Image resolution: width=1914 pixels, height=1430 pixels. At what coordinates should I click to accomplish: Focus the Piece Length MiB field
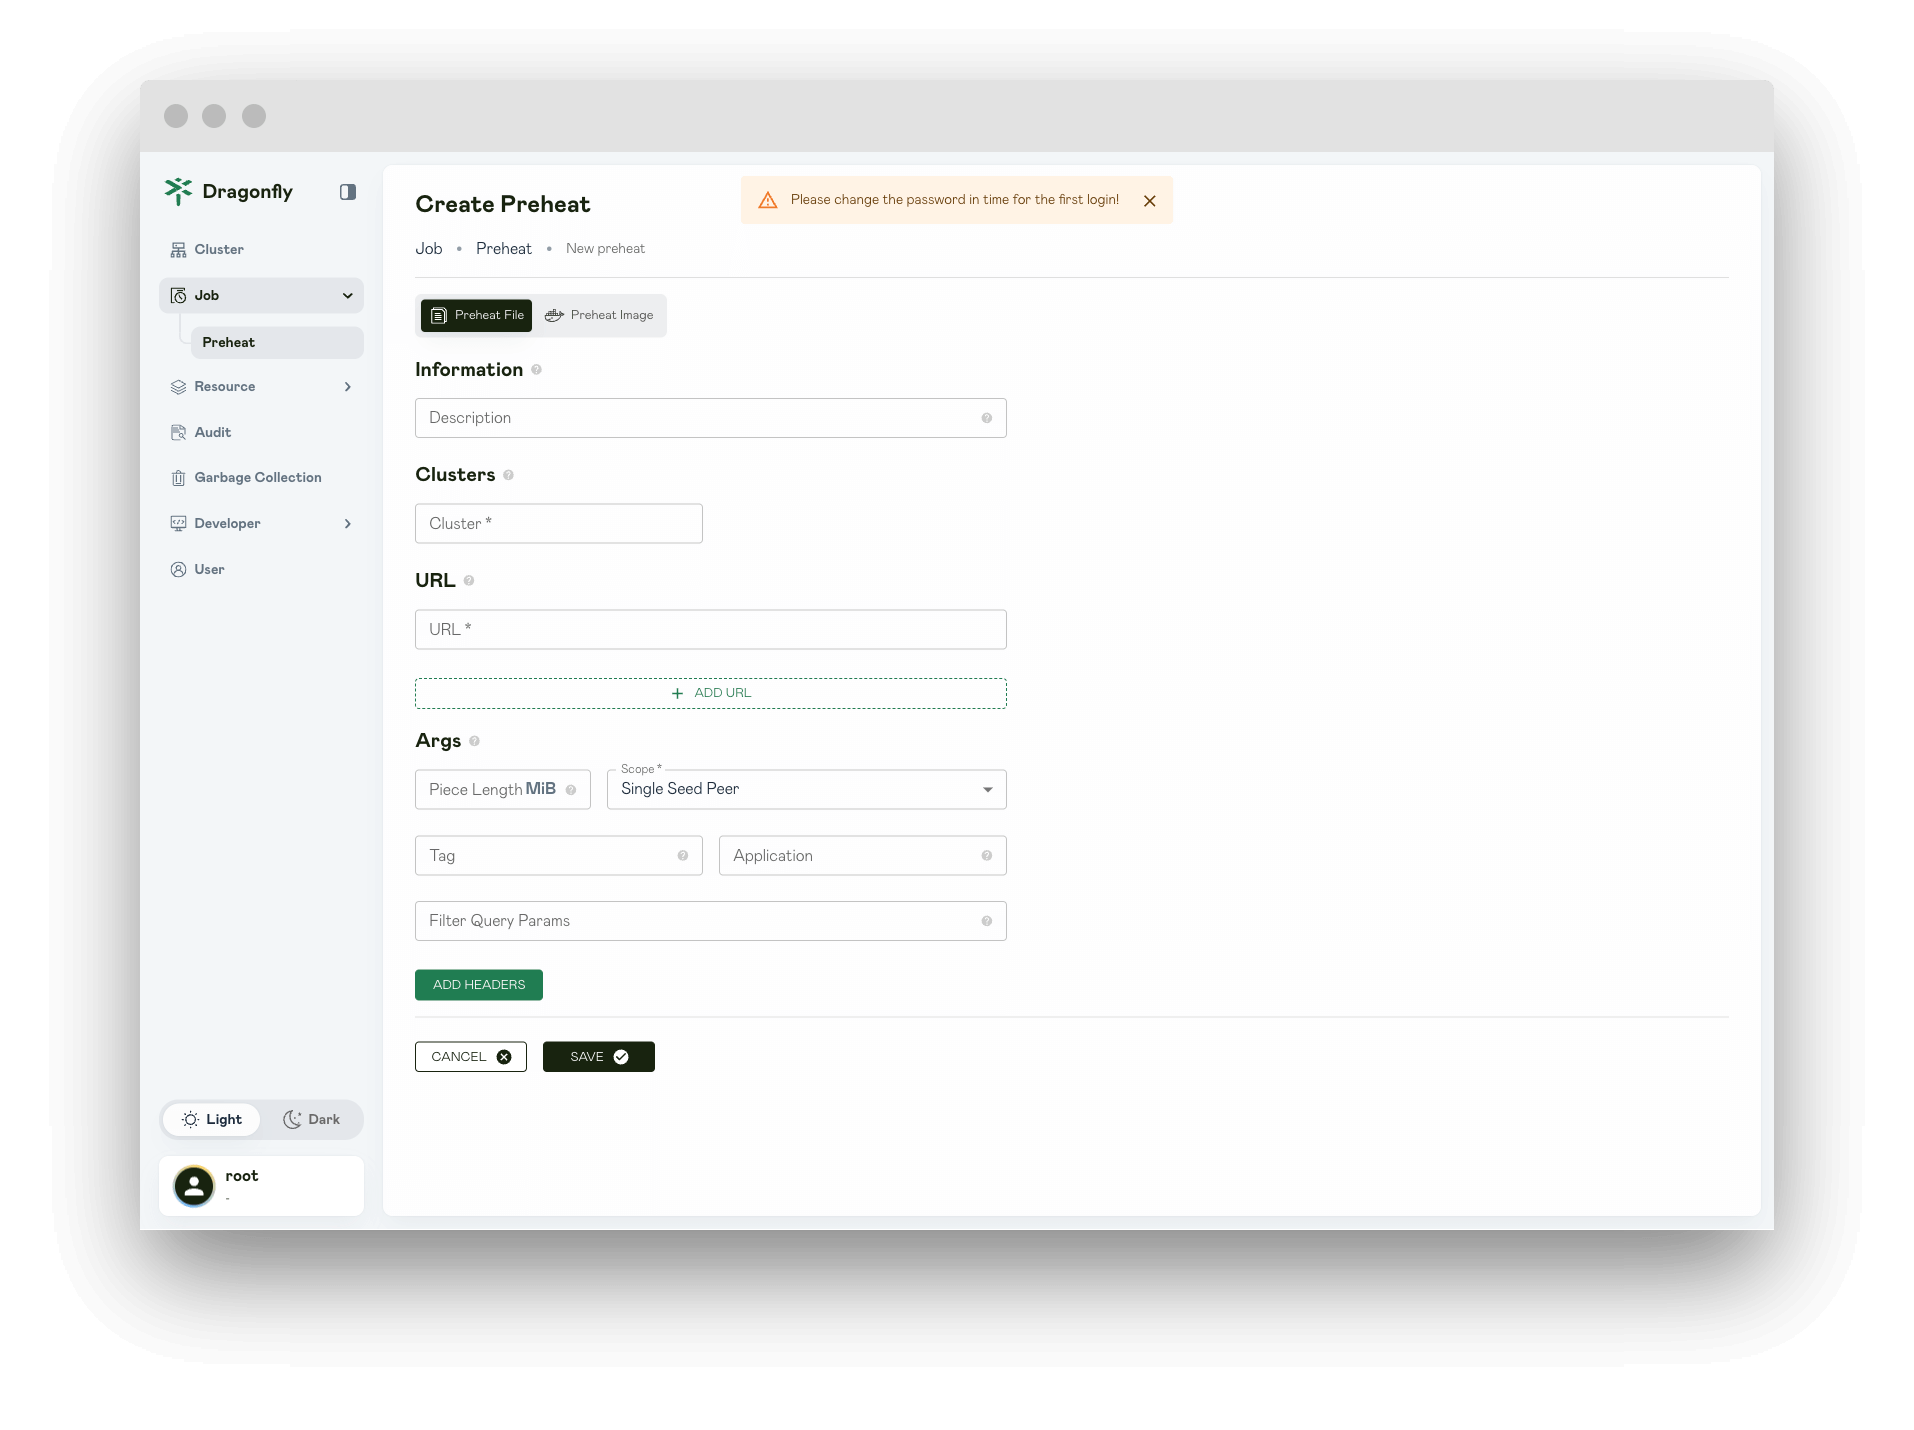click(503, 790)
